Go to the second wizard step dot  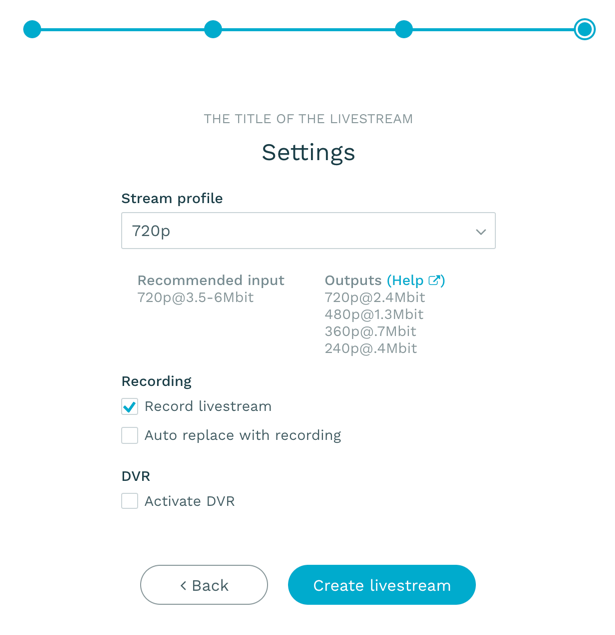tap(213, 29)
